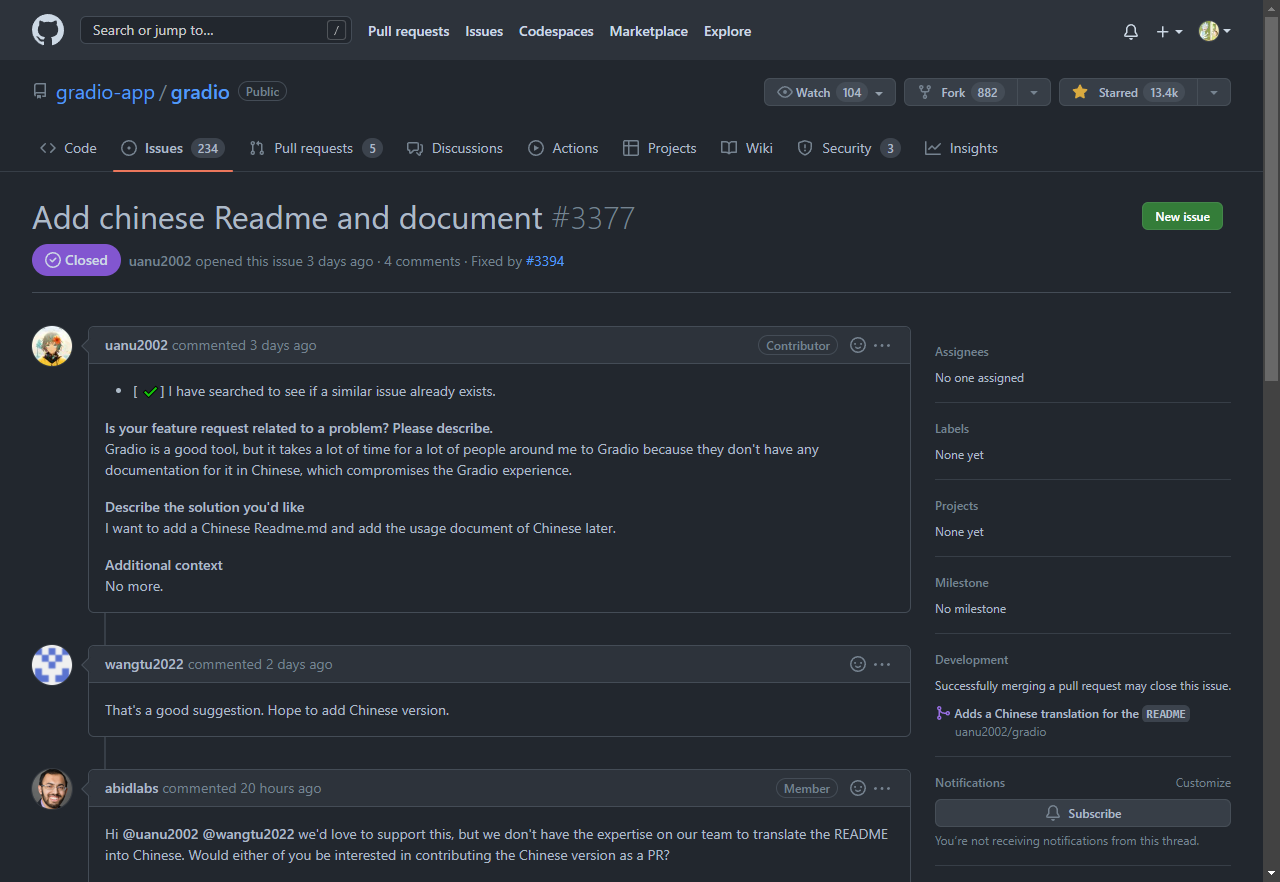Add reaction to abidlabs's comment
The width and height of the screenshot is (1280, 882).
[x=857, y=788]
